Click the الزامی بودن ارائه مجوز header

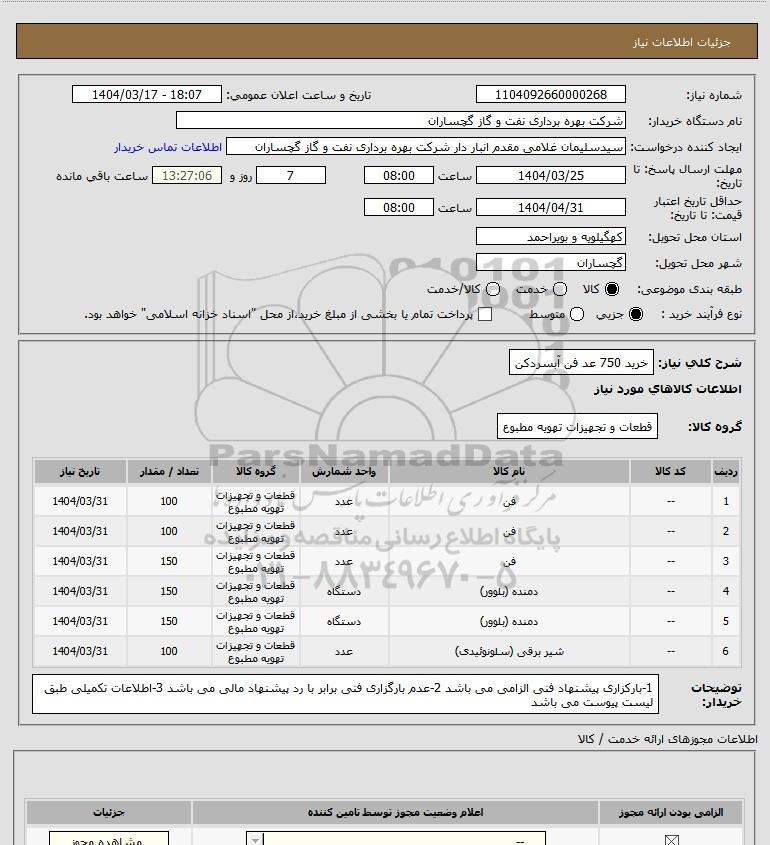click(x=671, y=812)
